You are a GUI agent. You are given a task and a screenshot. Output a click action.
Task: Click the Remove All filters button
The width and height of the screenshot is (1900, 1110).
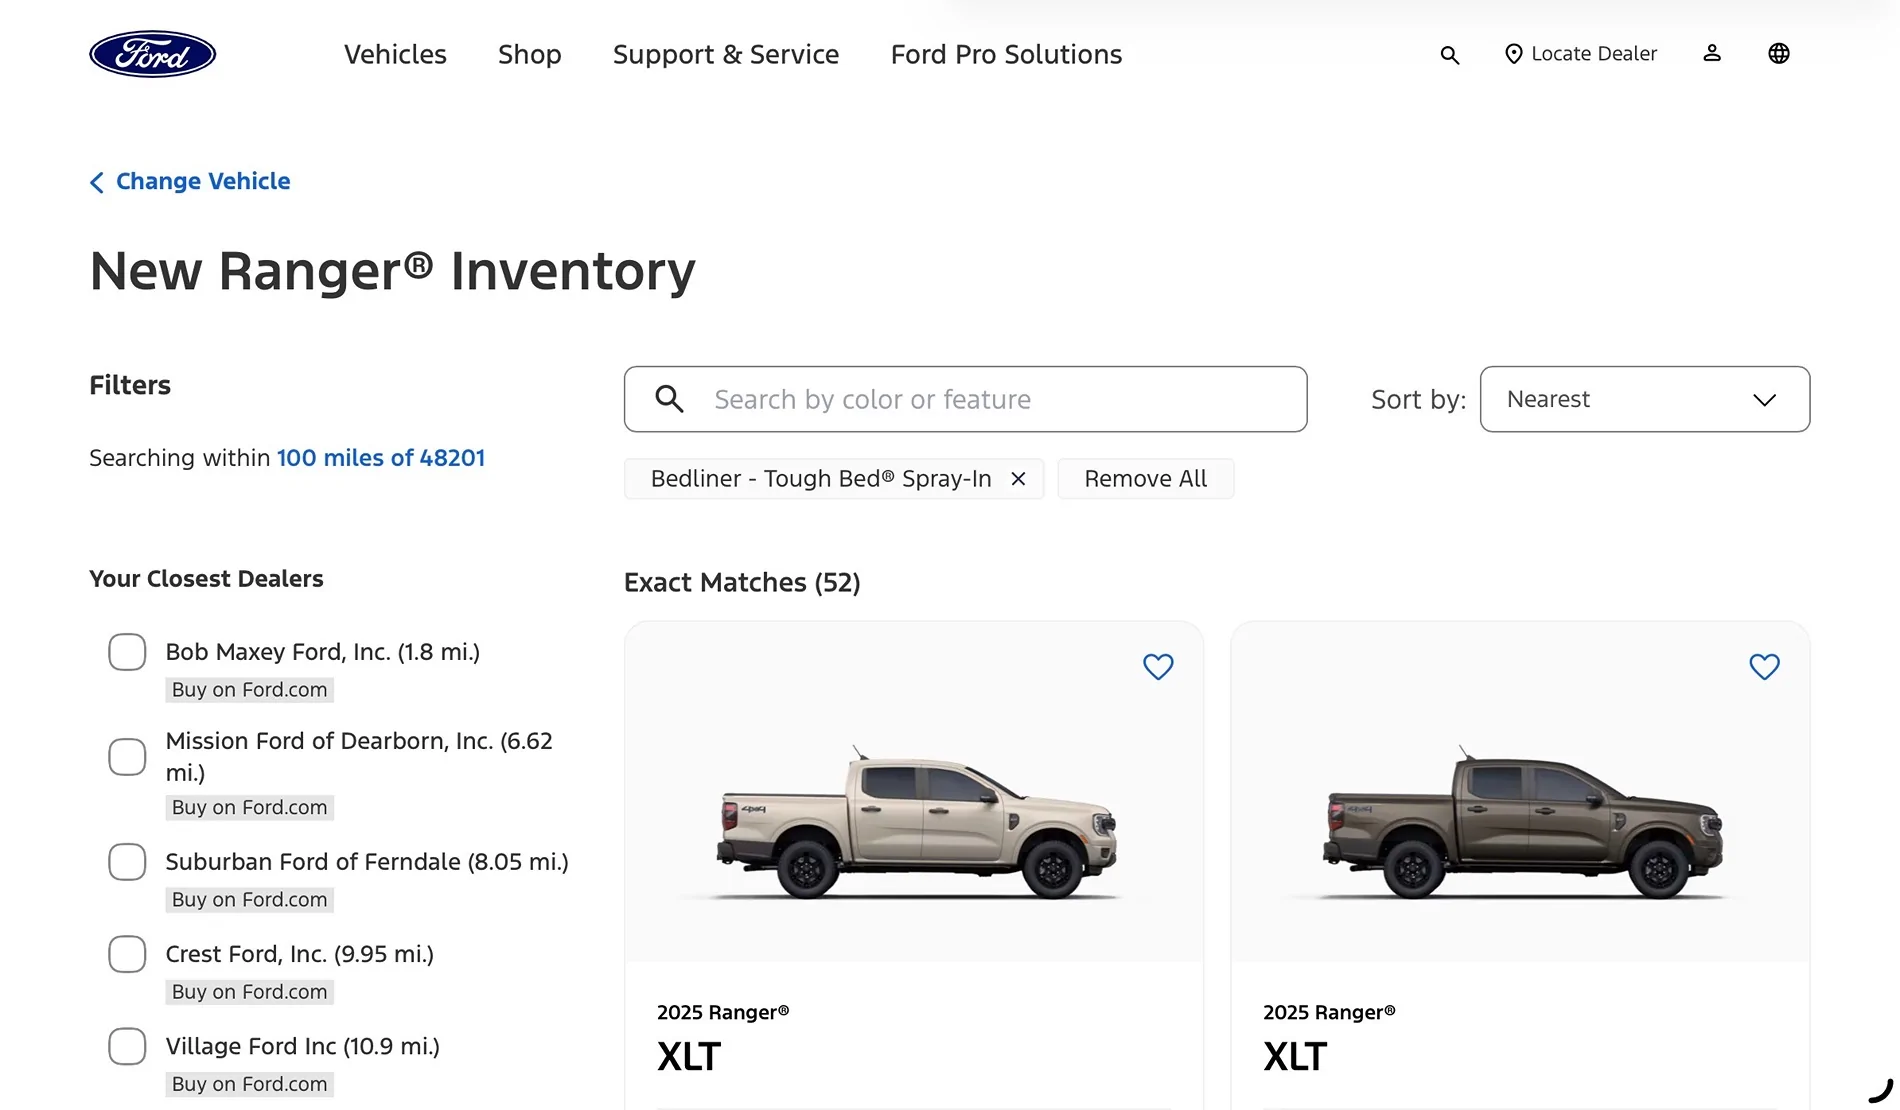[x=1146, y=479]
